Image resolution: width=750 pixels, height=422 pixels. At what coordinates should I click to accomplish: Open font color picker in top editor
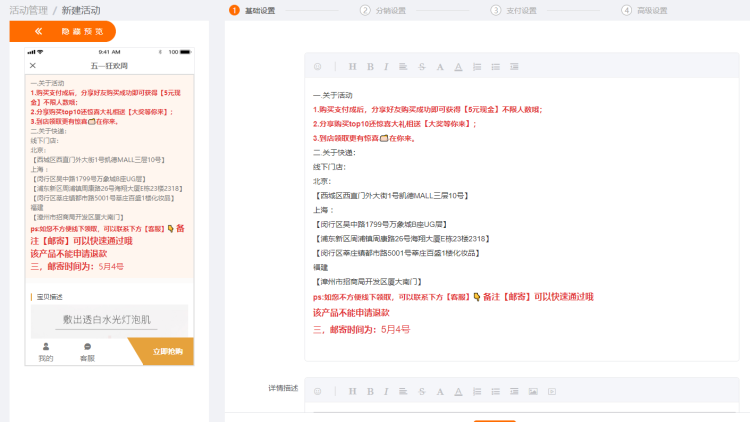tap(440, 67)
